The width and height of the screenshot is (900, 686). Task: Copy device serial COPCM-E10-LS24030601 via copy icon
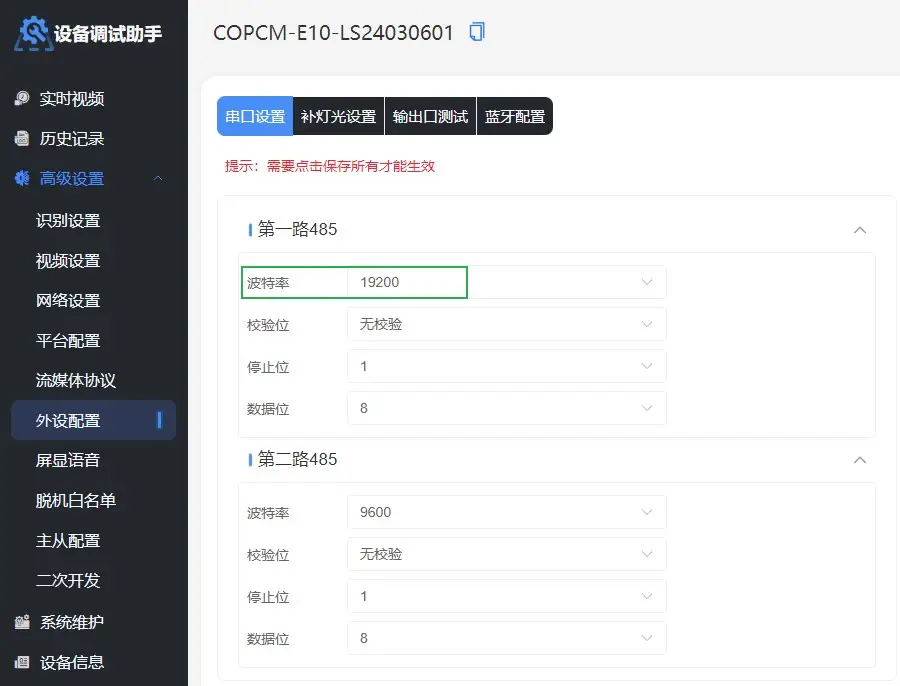pos(477,31)
